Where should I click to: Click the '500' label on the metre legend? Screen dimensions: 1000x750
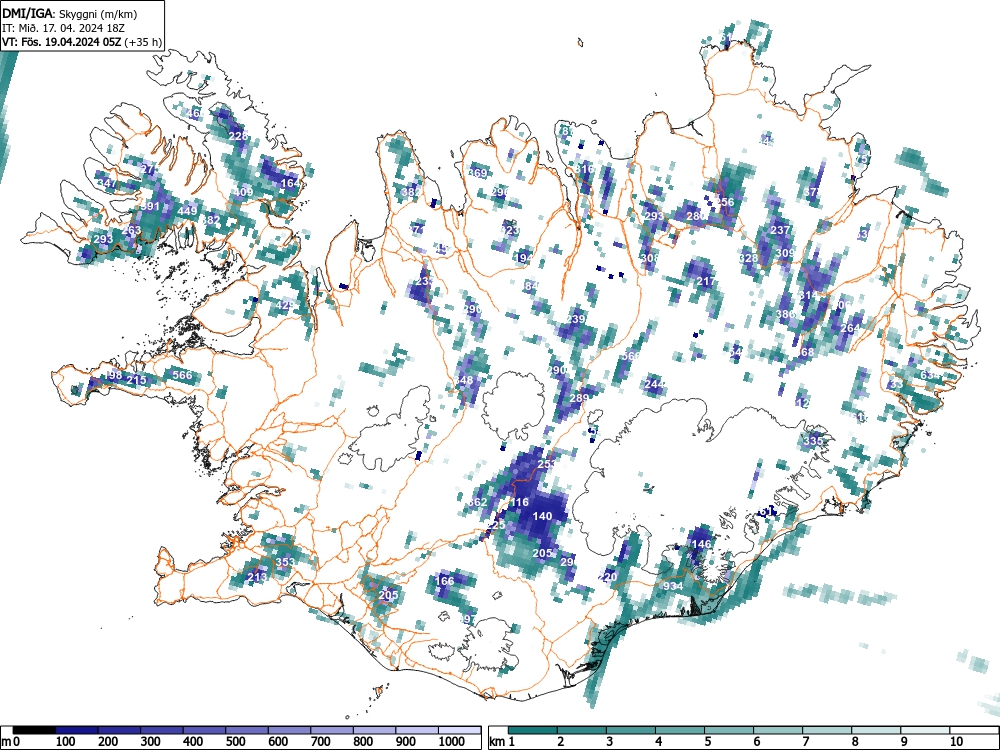pos(235,742)
